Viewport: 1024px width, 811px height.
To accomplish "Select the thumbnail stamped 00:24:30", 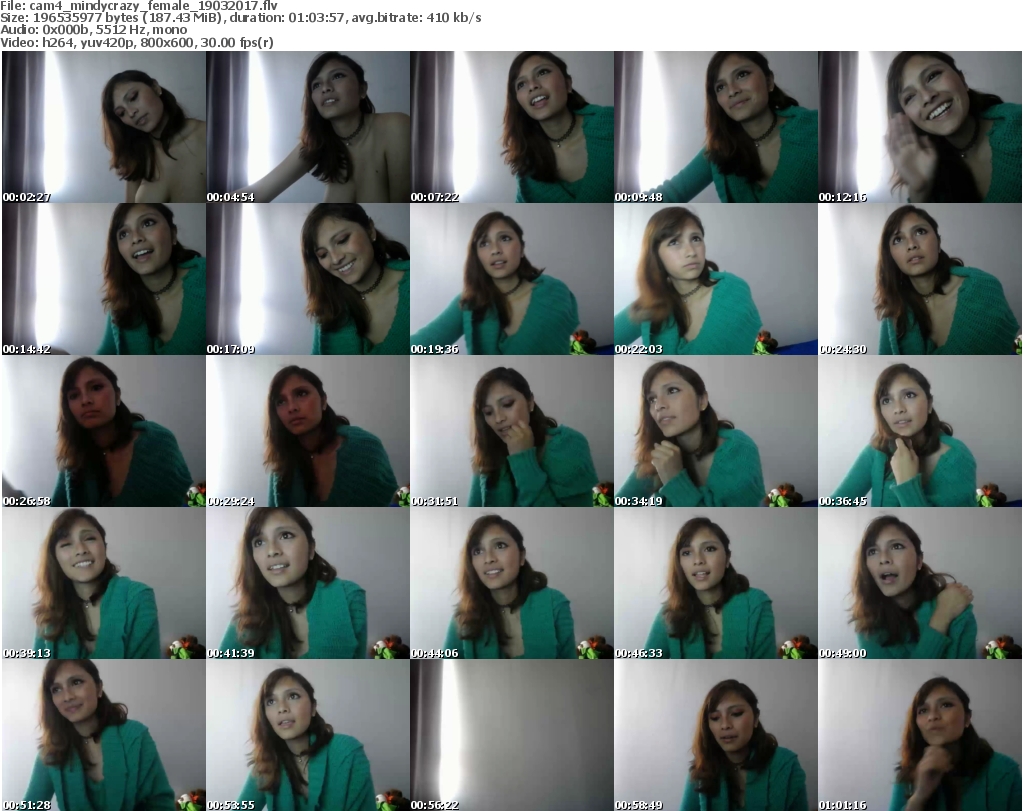I will pos(920,279).
